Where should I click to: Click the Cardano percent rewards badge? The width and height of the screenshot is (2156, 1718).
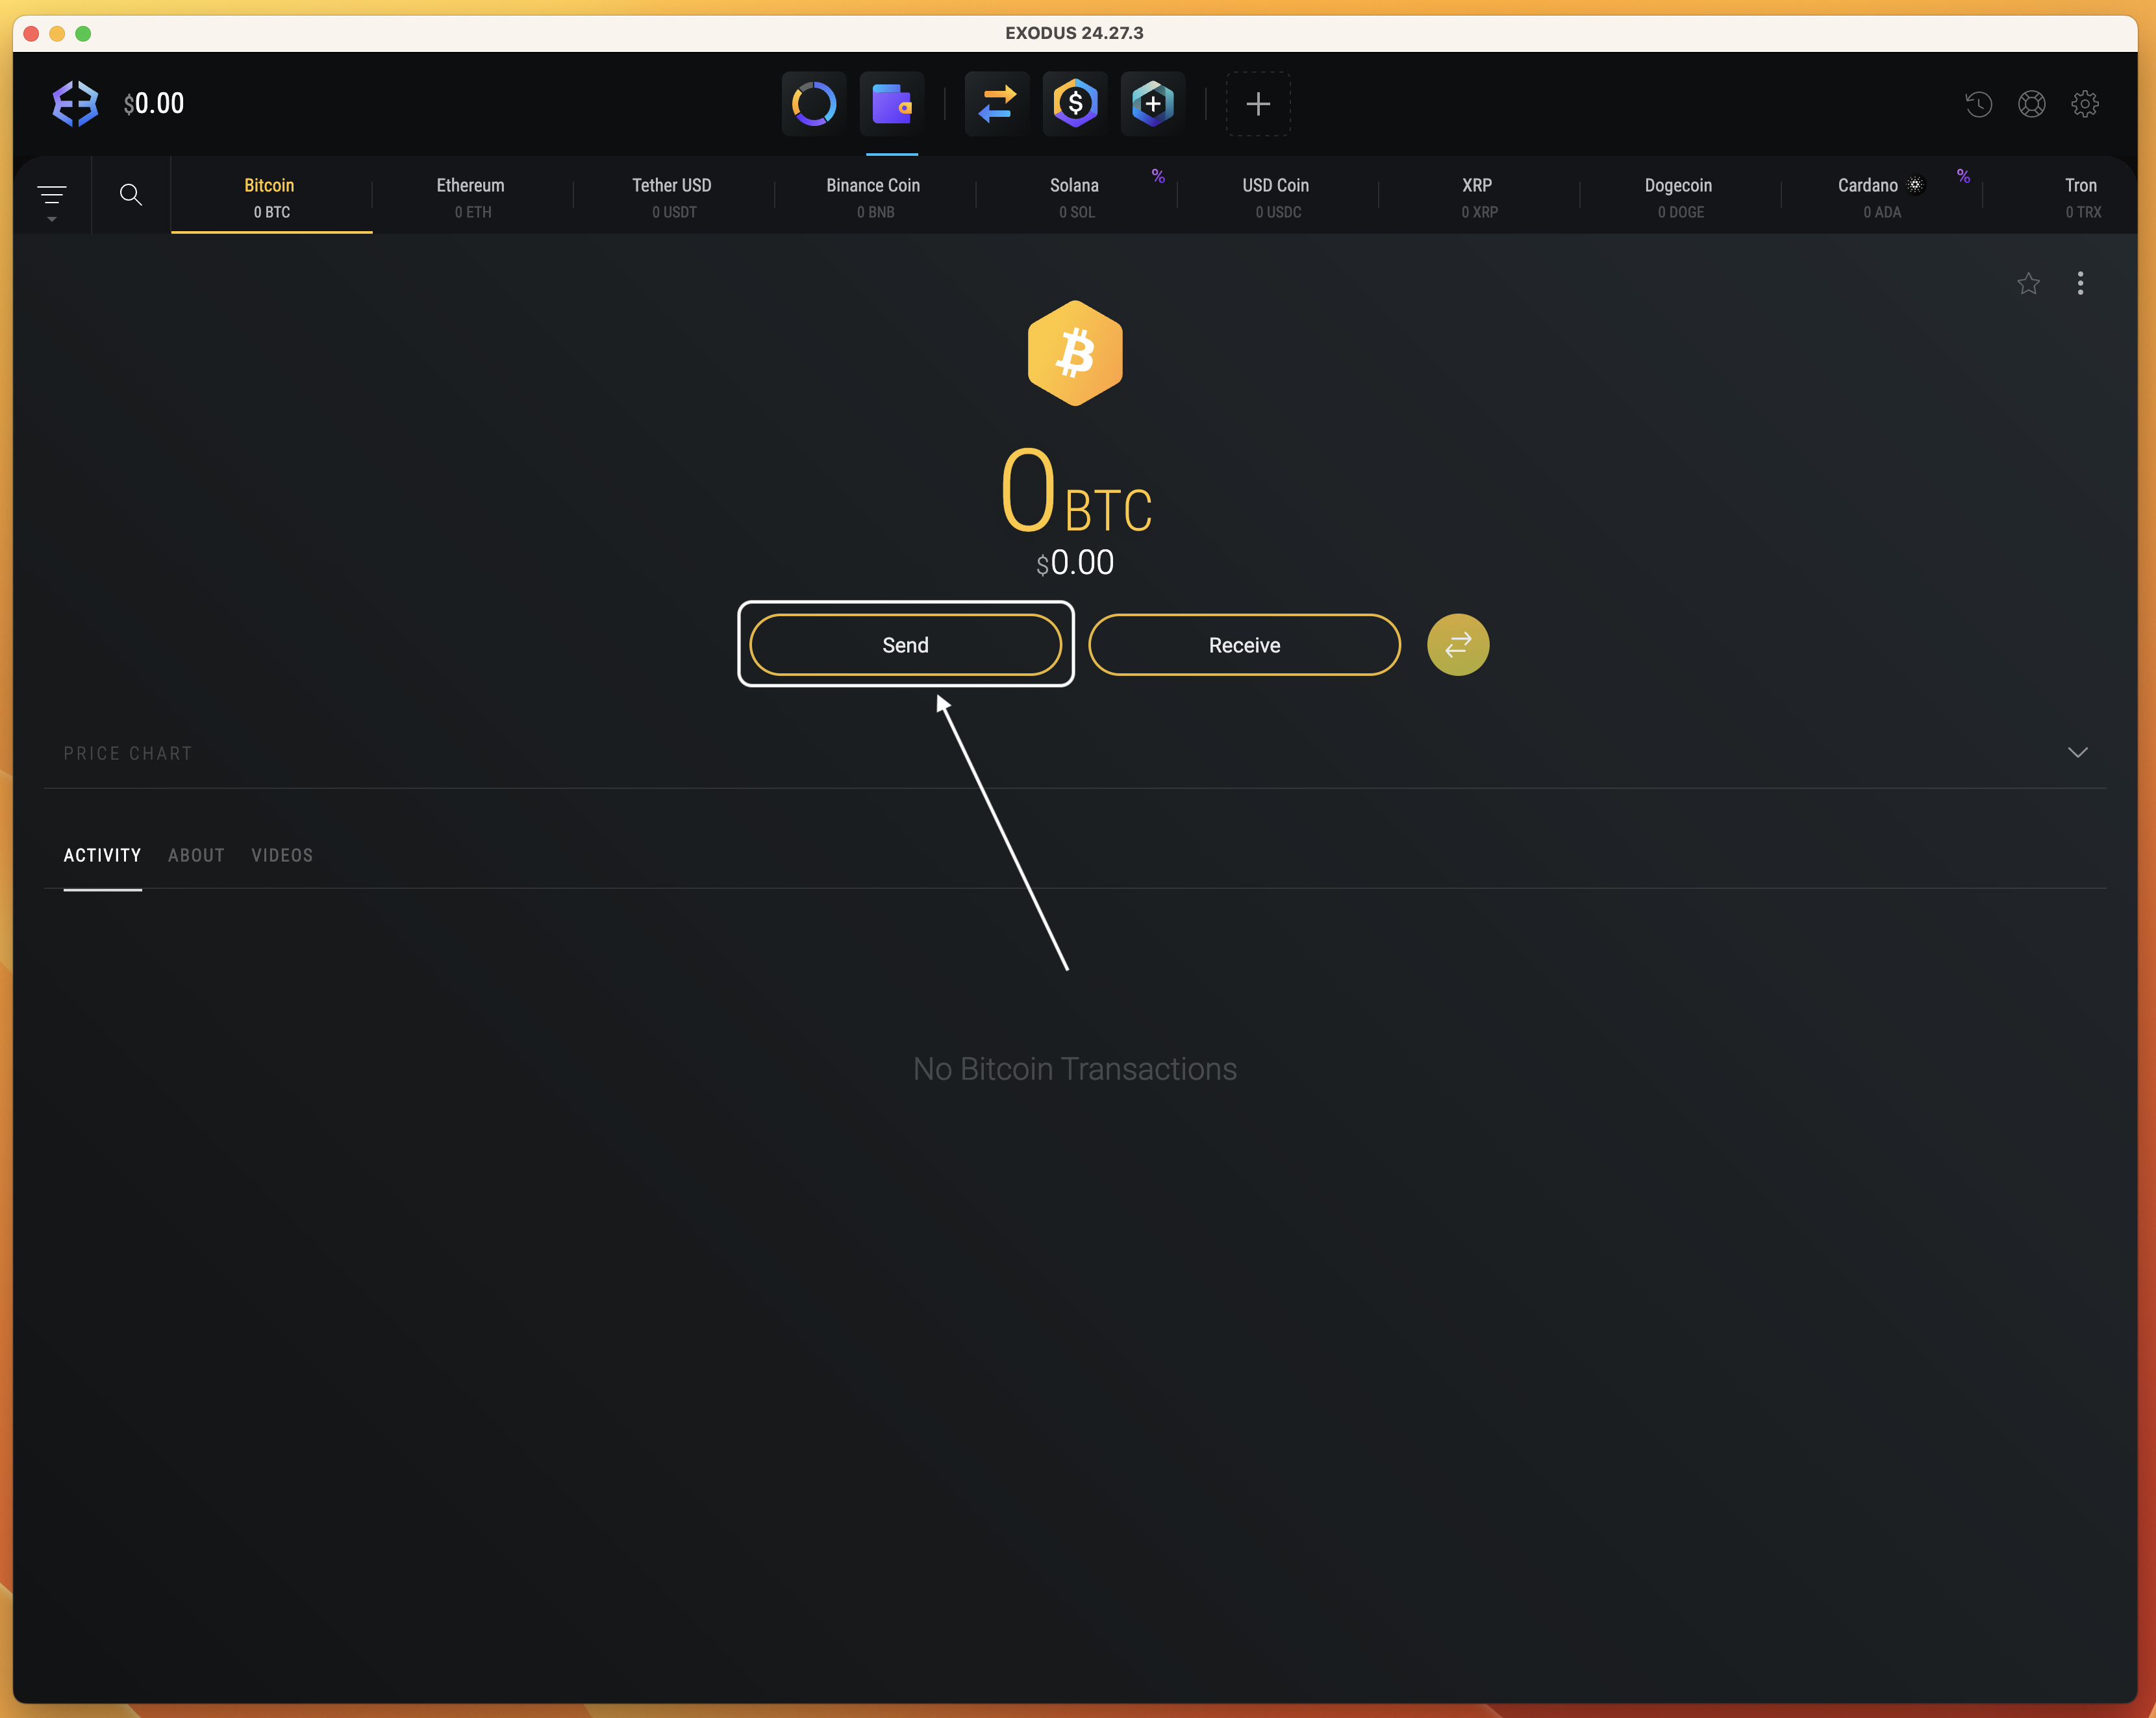(1963, 176)
